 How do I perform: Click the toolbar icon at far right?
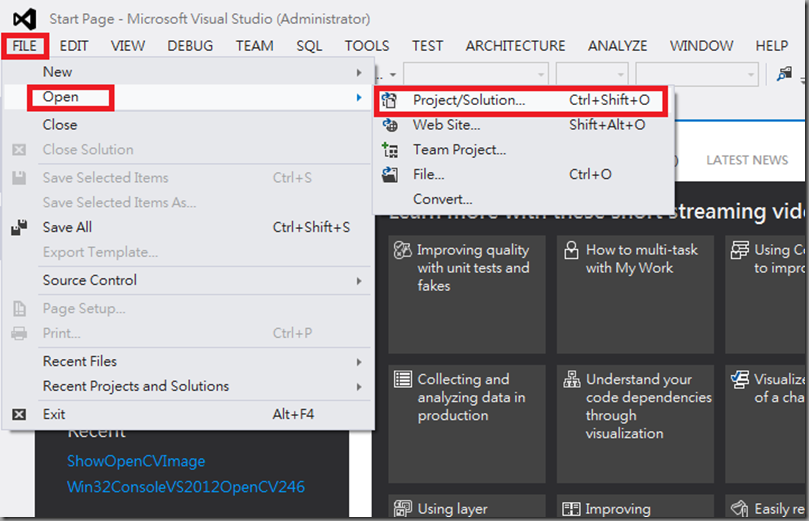[x=784, y=74]
